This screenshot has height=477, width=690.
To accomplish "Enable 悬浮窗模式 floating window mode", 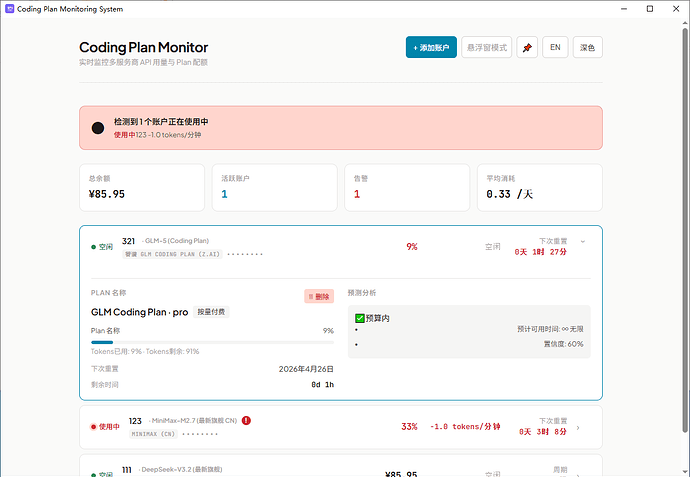I will (x=487, y=47).
